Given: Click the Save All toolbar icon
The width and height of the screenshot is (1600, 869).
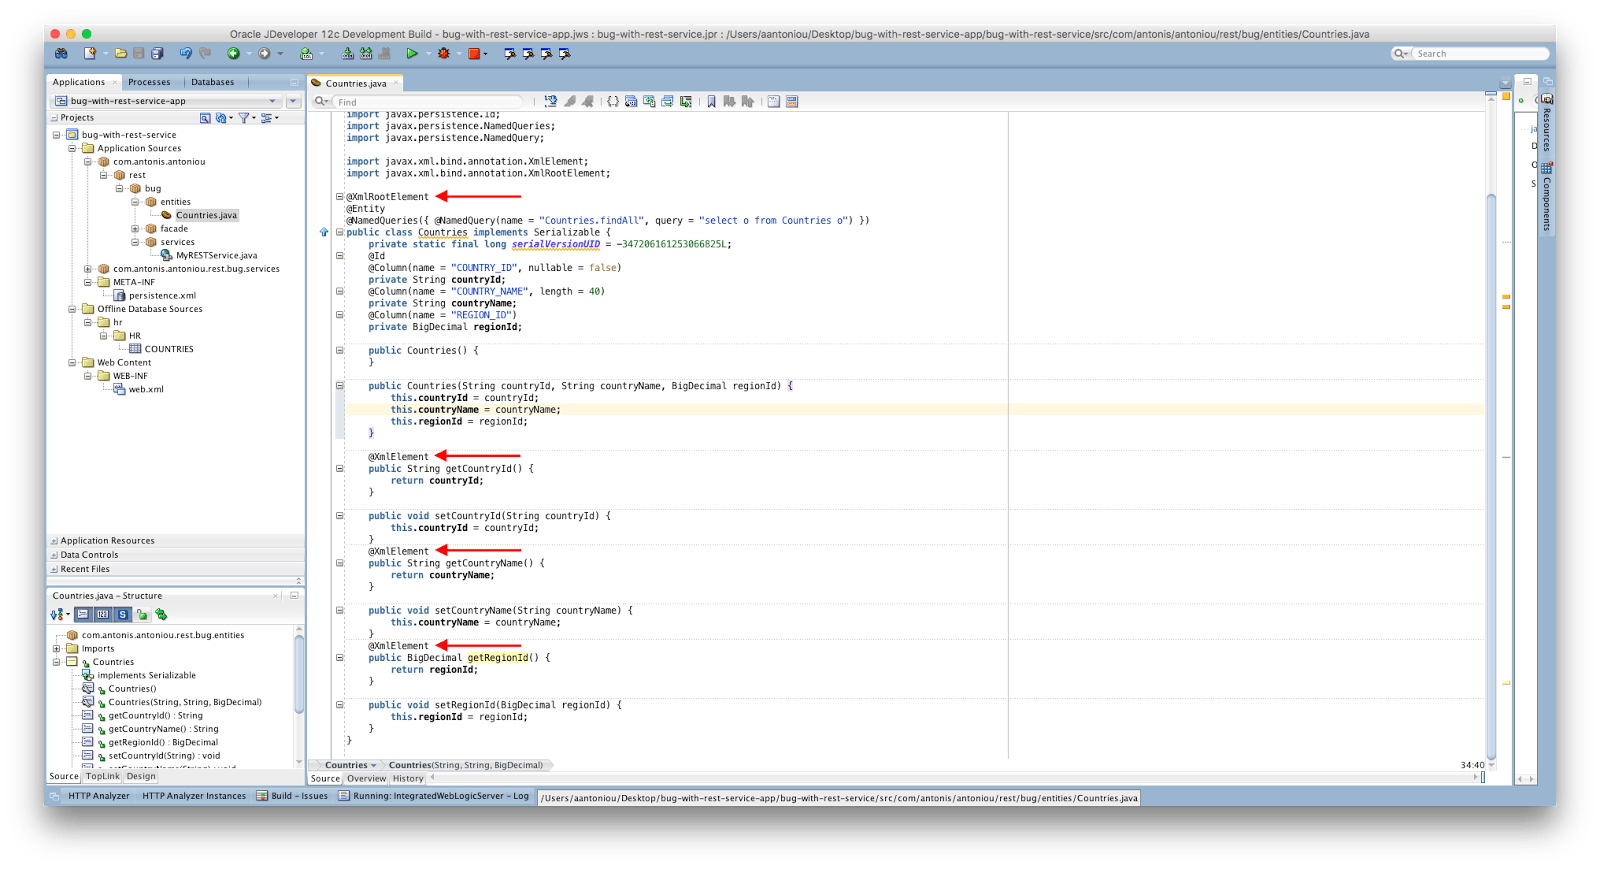Looking at the screenshot, I should point(157,54).
